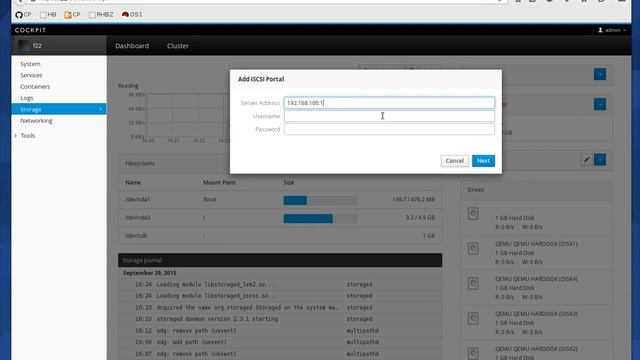Click the second blue plus button
The width and height of the screenshot is (640, 360).
600,104
